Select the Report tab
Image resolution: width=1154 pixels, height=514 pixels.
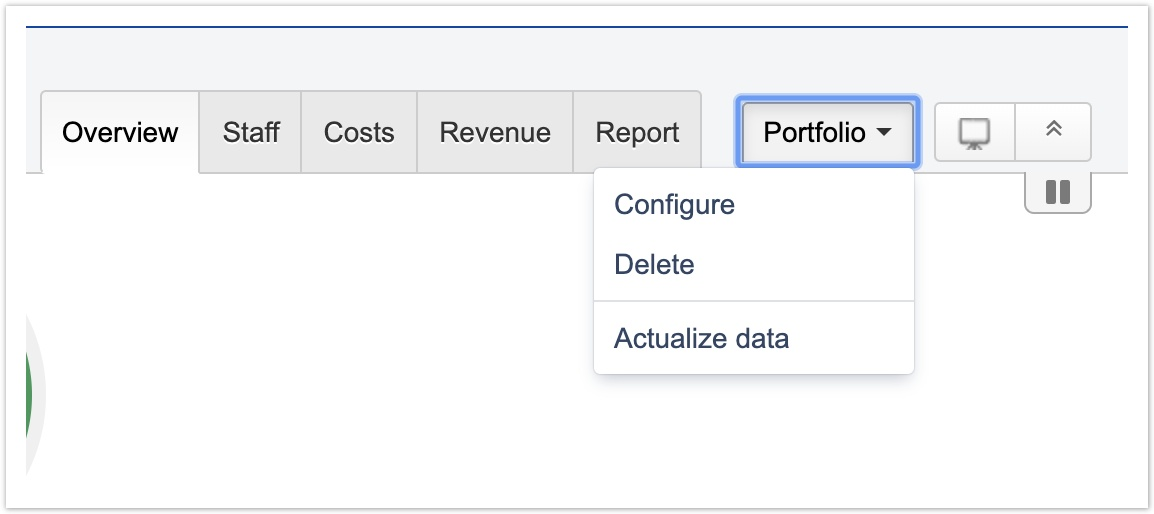point(637,133)
